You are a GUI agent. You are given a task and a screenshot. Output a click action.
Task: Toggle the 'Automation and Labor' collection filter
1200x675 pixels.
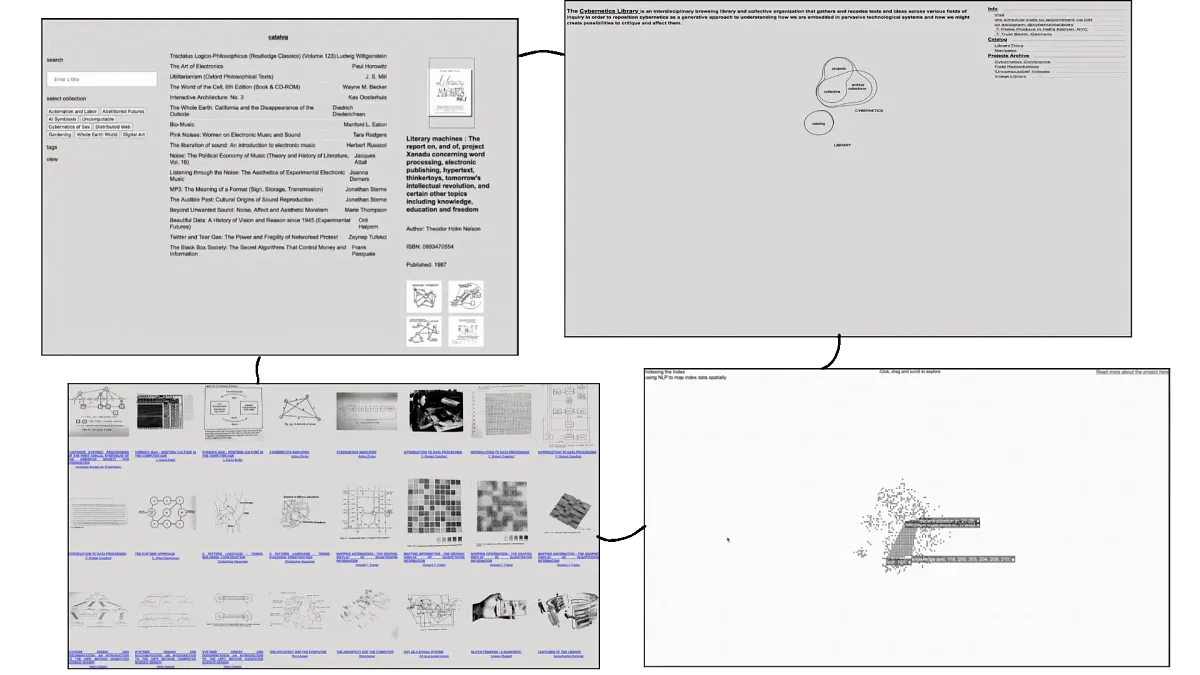72,111
